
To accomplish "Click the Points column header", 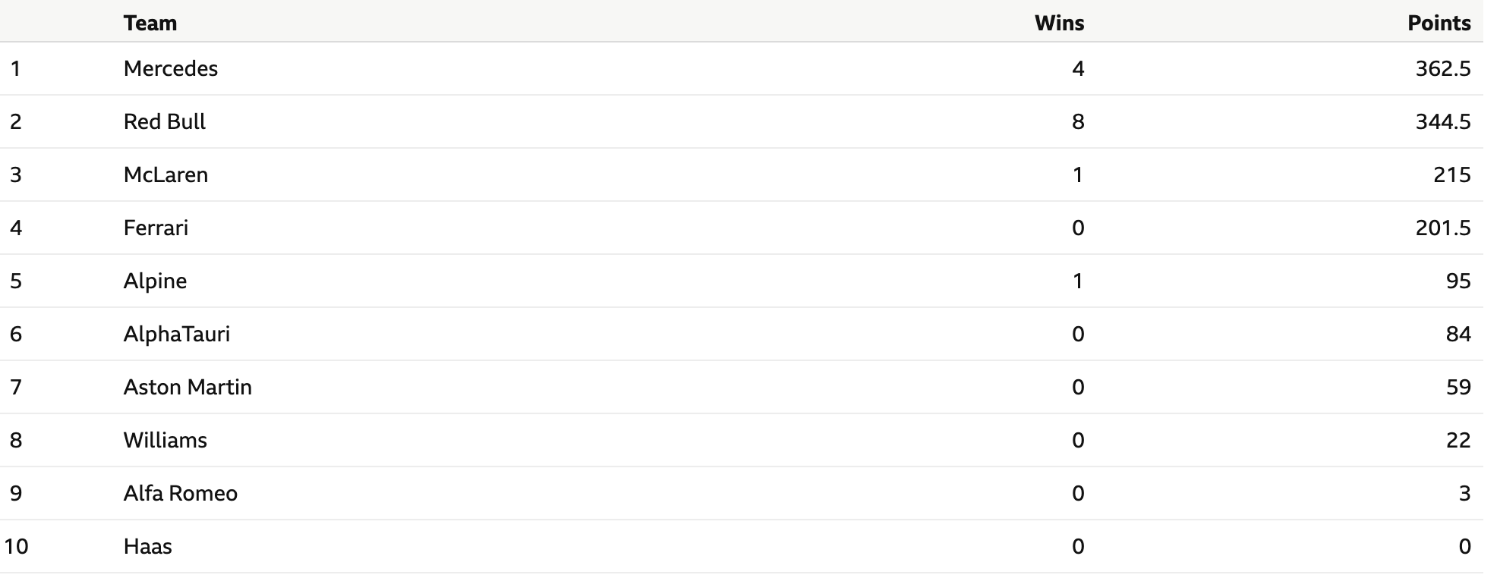I will [x=1439, y=21].
